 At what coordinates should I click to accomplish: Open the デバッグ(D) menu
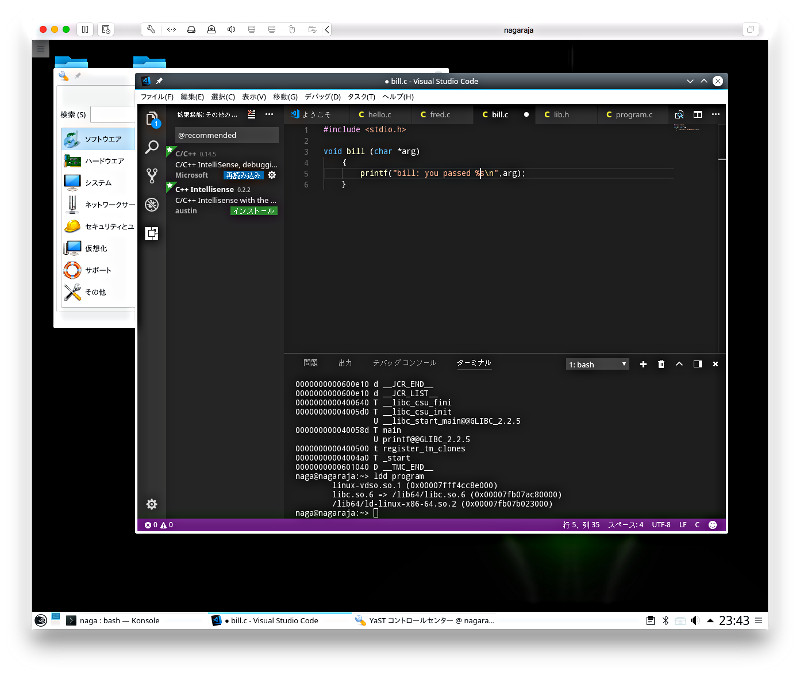pyautogui.click(x=322, y=96)
